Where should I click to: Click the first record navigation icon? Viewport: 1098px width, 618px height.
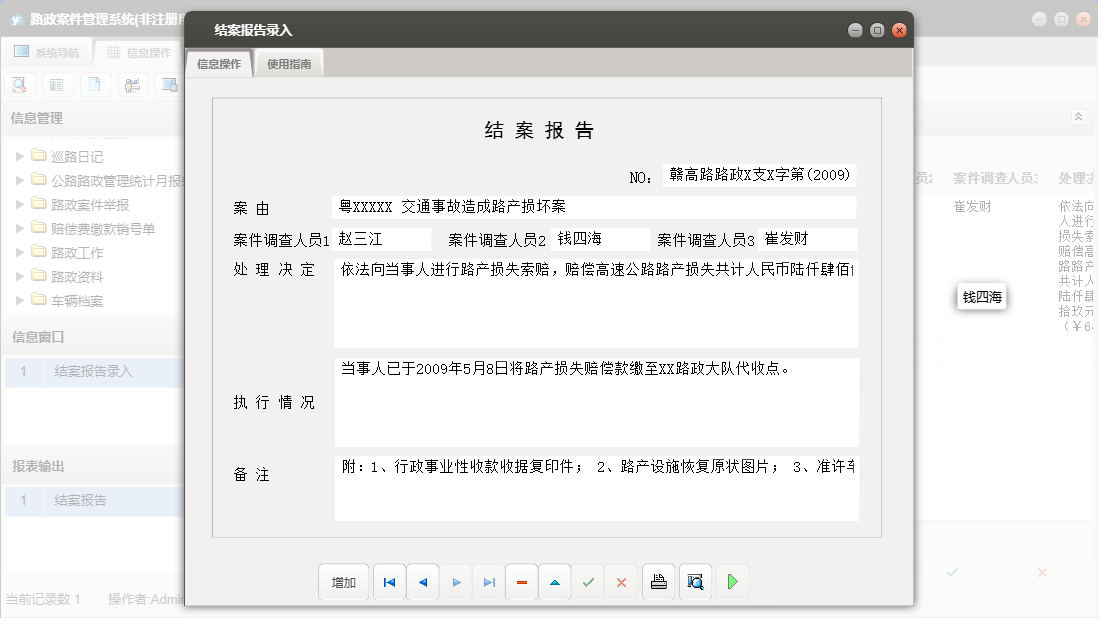pyautogui.click(x=389, y=581)
